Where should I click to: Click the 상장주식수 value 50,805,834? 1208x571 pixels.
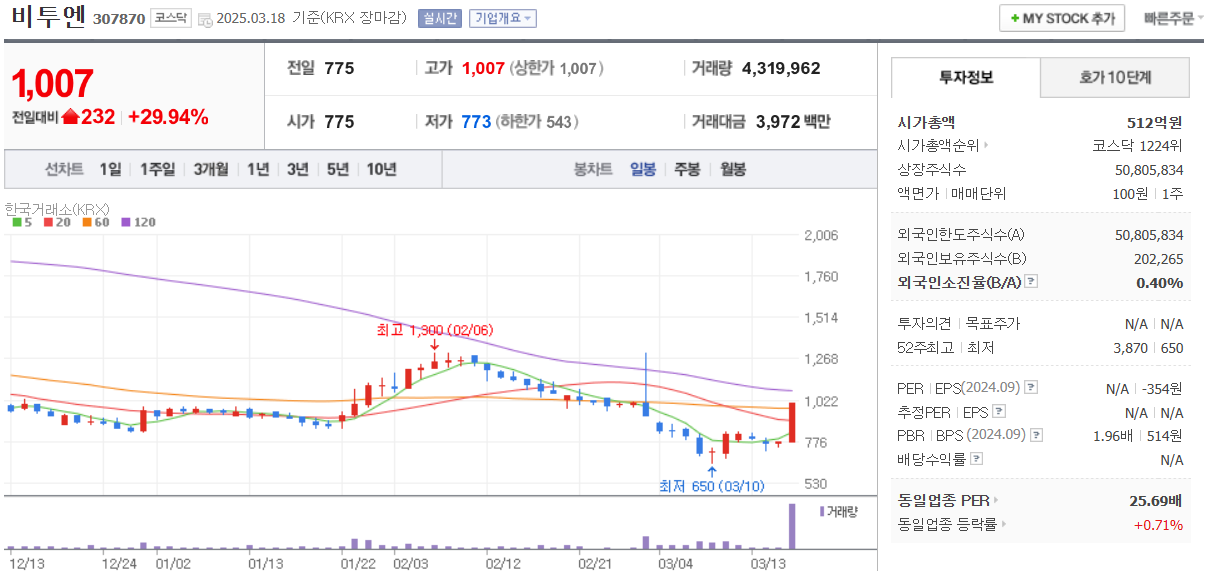(x=1149, y=169)
